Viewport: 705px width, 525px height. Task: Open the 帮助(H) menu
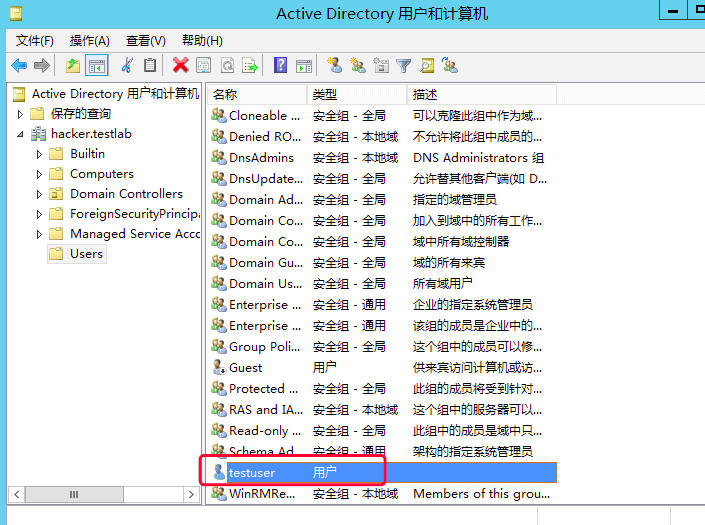point(202,41)
